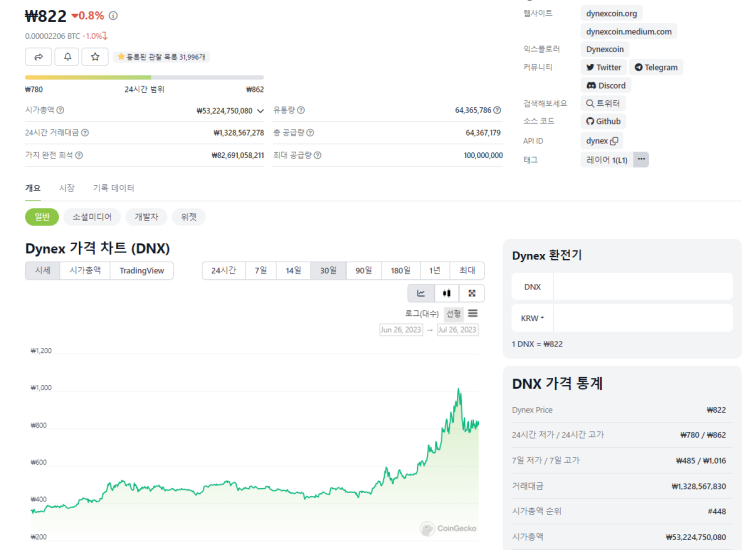The image size is (743, 550).
Task: Select the general green pill tab
Action: pos(42,217)
